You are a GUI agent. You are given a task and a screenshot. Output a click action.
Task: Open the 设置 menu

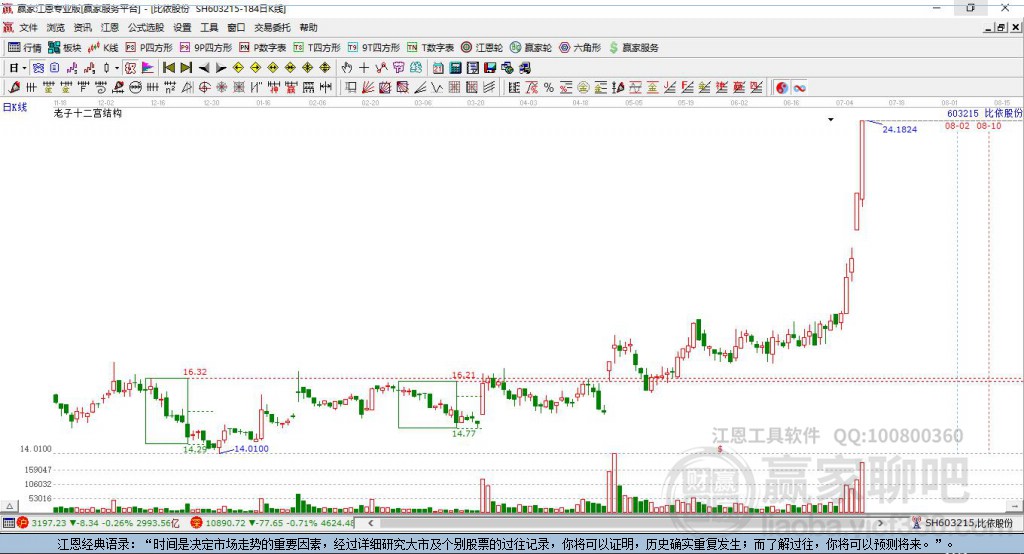(182, 27)
